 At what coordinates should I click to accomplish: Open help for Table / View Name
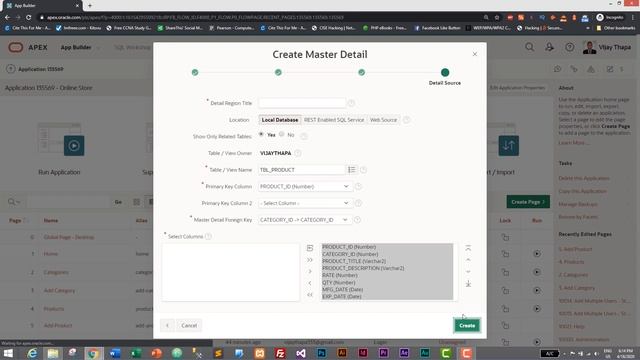tap(363, 170)
